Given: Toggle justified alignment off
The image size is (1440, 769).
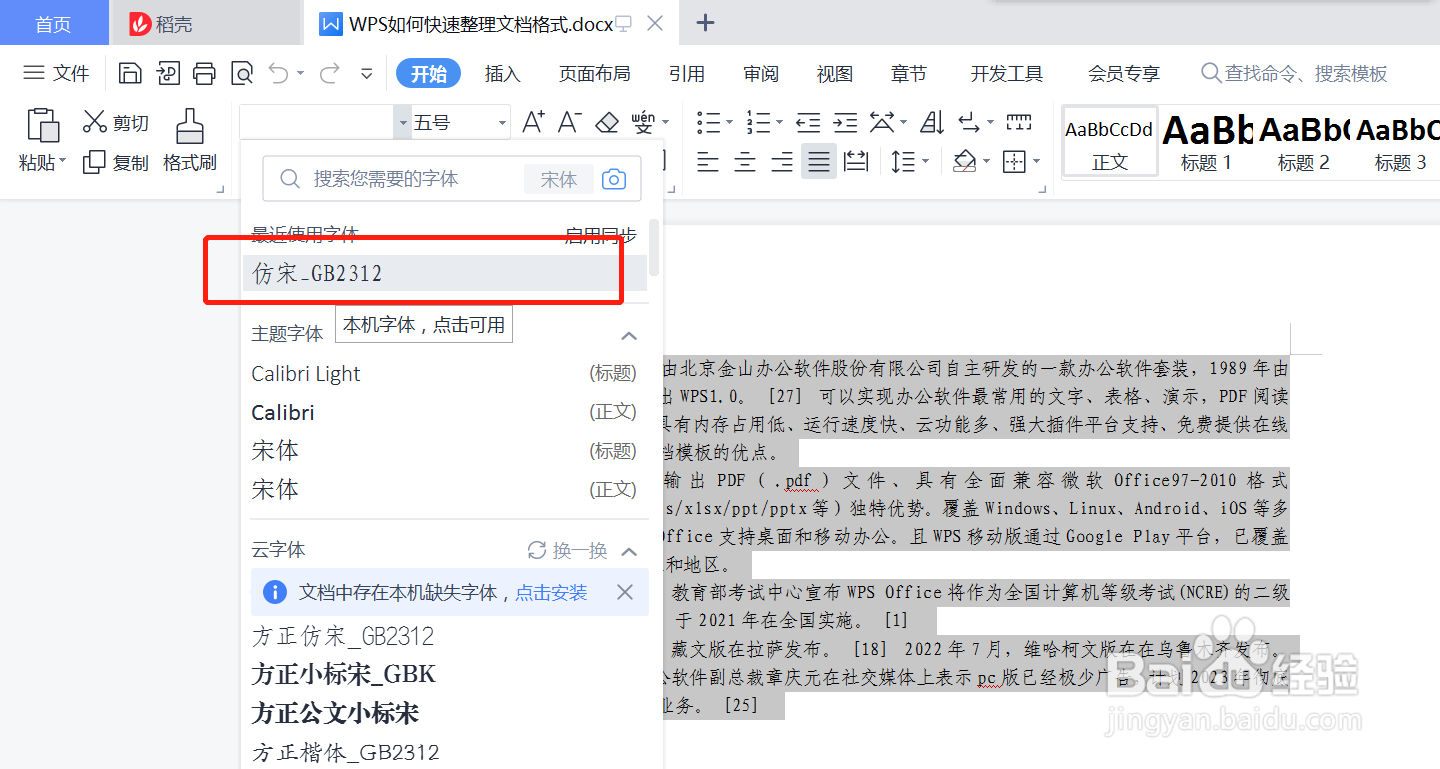Looking at the screenshot, I should (818, 161).
